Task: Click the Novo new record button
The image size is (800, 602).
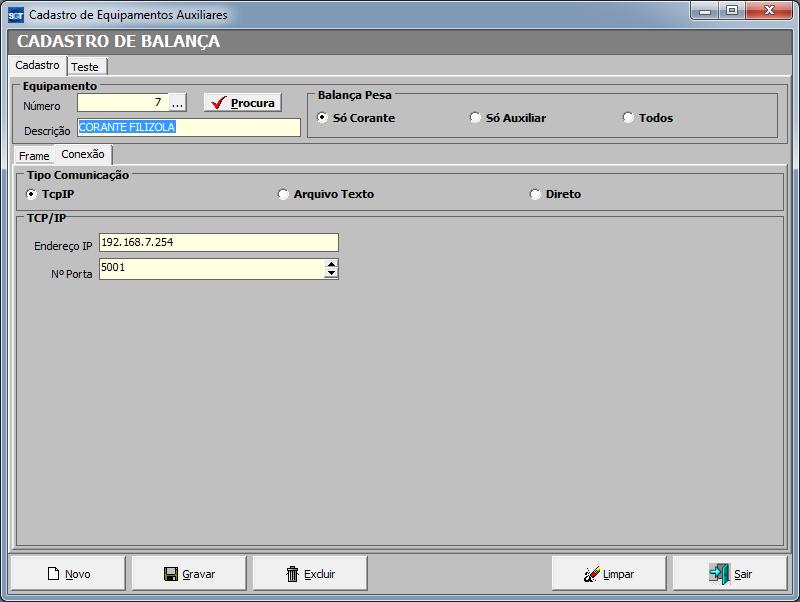Action: pyautogui.click(x=68, y=574)
